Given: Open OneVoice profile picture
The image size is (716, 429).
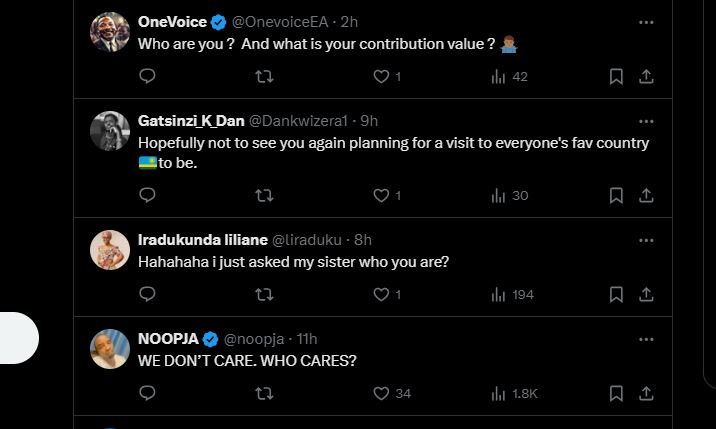Looking at the screenshot, I should click(110, 32).
